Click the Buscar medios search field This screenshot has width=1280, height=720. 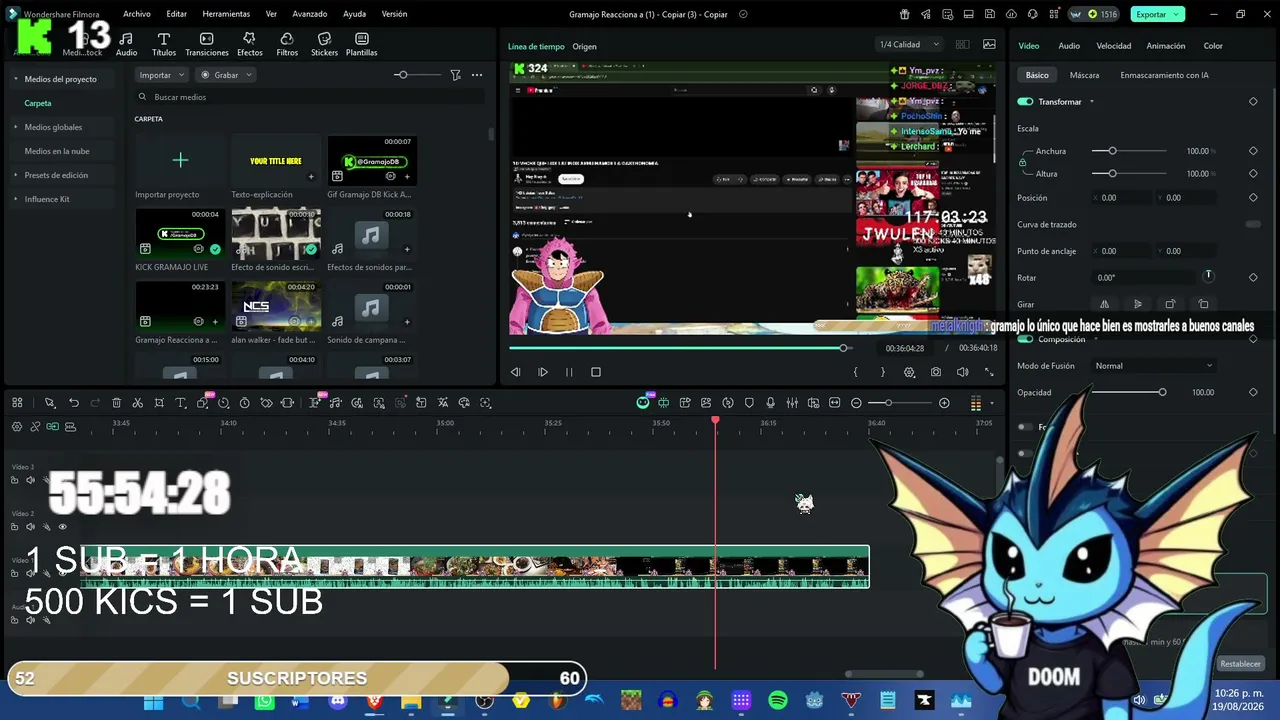click(x=310, y=97)
